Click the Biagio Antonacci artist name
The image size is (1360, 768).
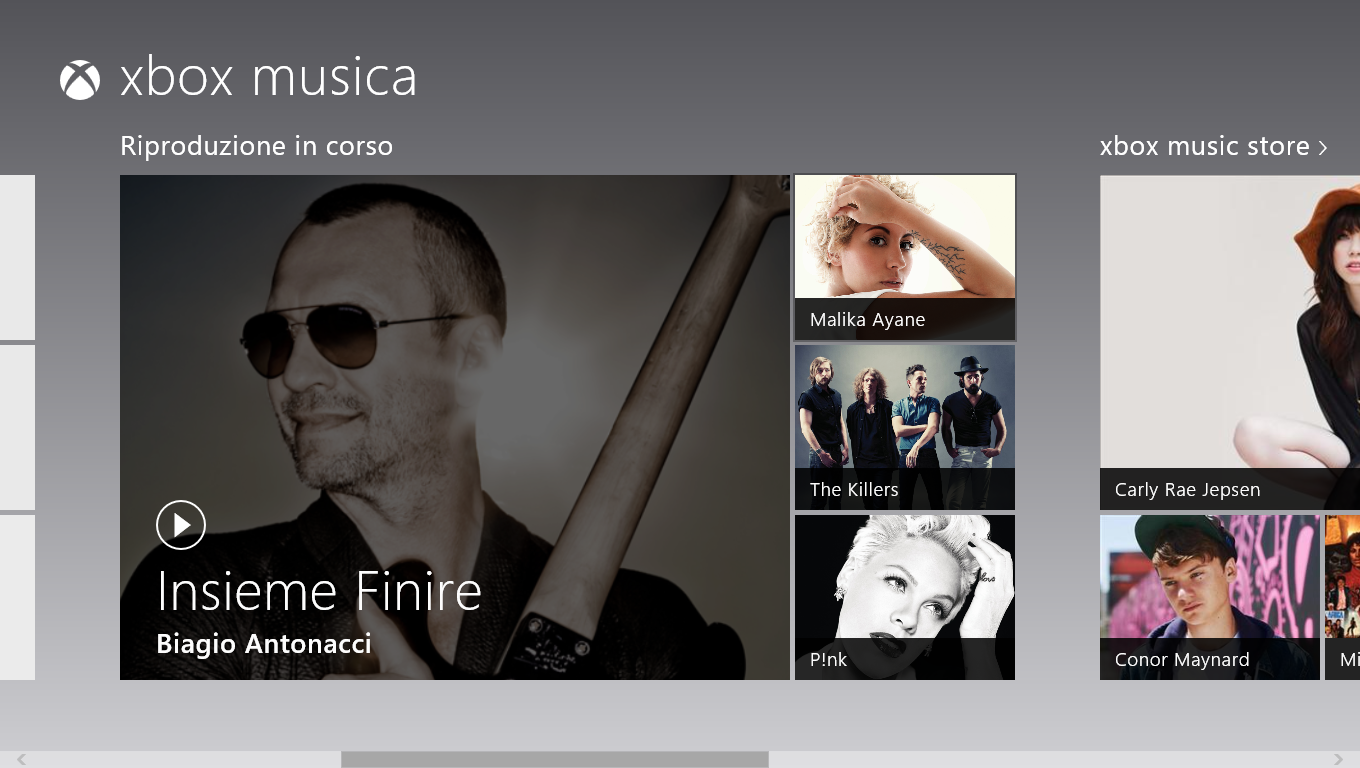tap(264, 644)
